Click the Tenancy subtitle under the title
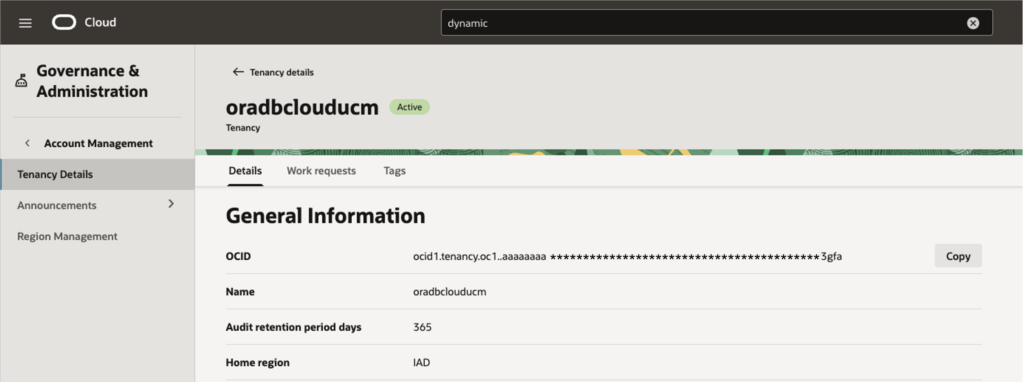This screenshot has width=1024, height=382. [243, 128]
